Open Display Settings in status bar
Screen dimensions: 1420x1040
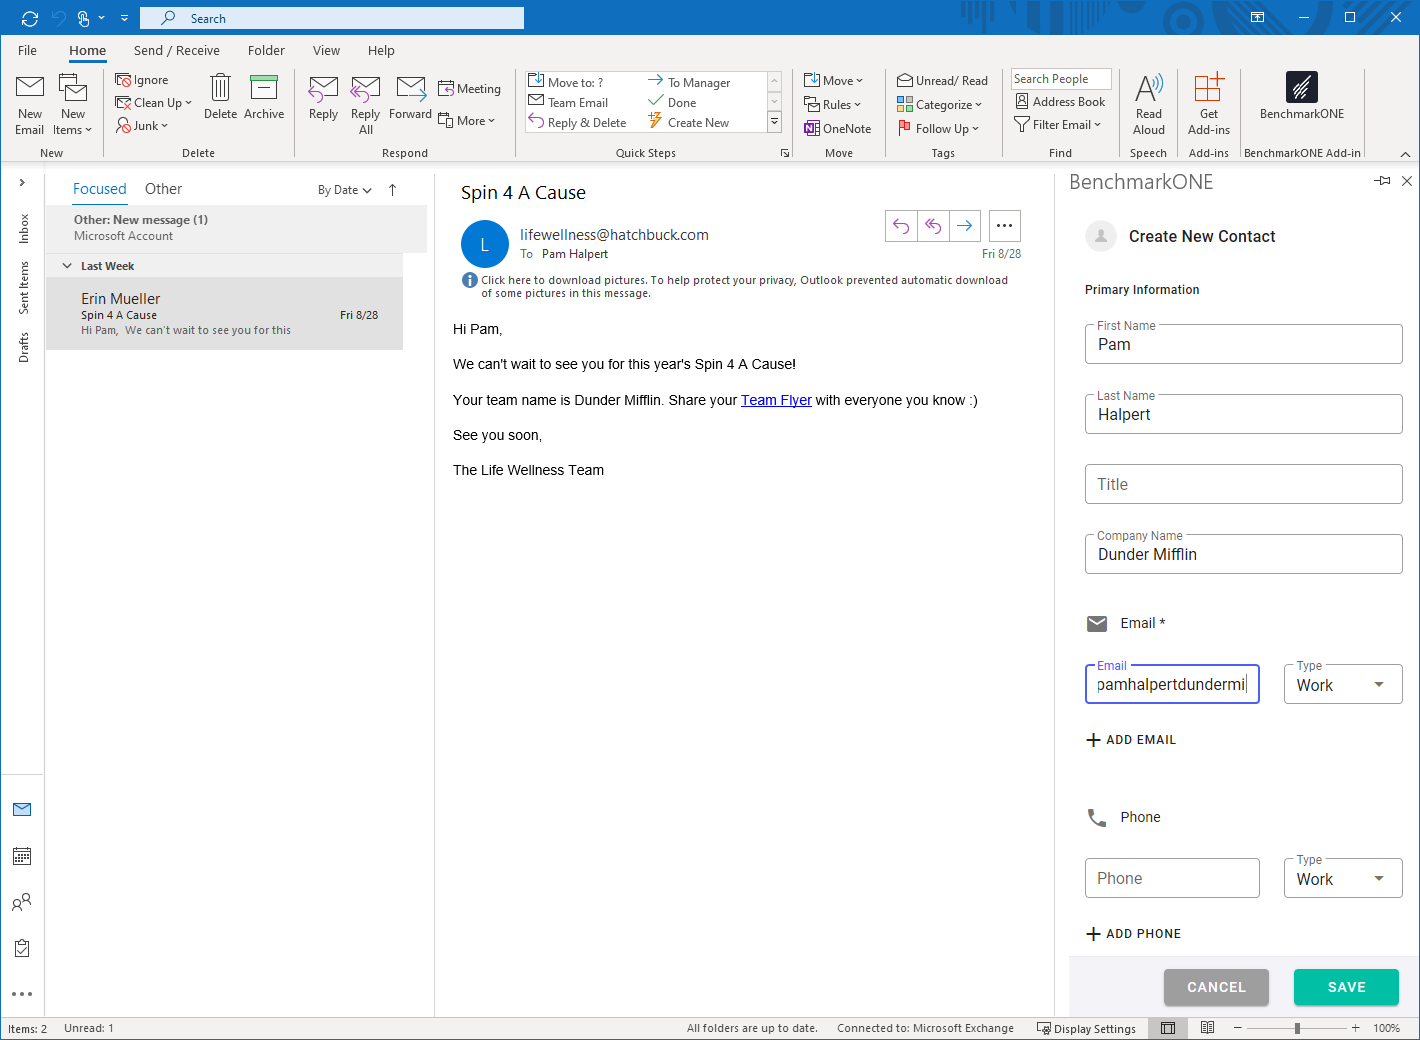tap(1086, 1029)
